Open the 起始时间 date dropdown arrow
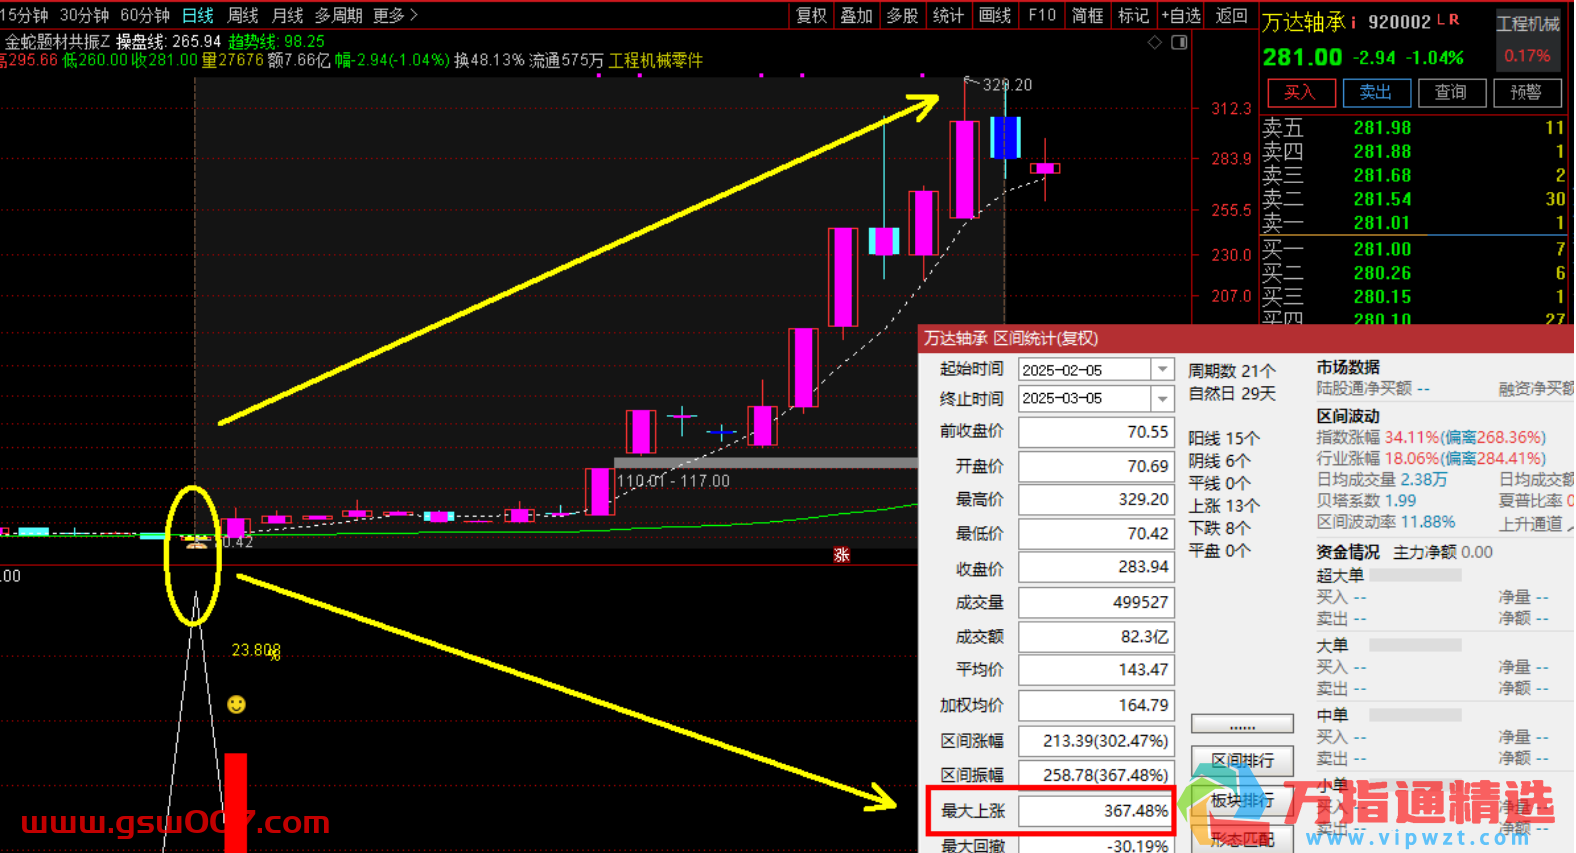 (x=1162, y=370)
